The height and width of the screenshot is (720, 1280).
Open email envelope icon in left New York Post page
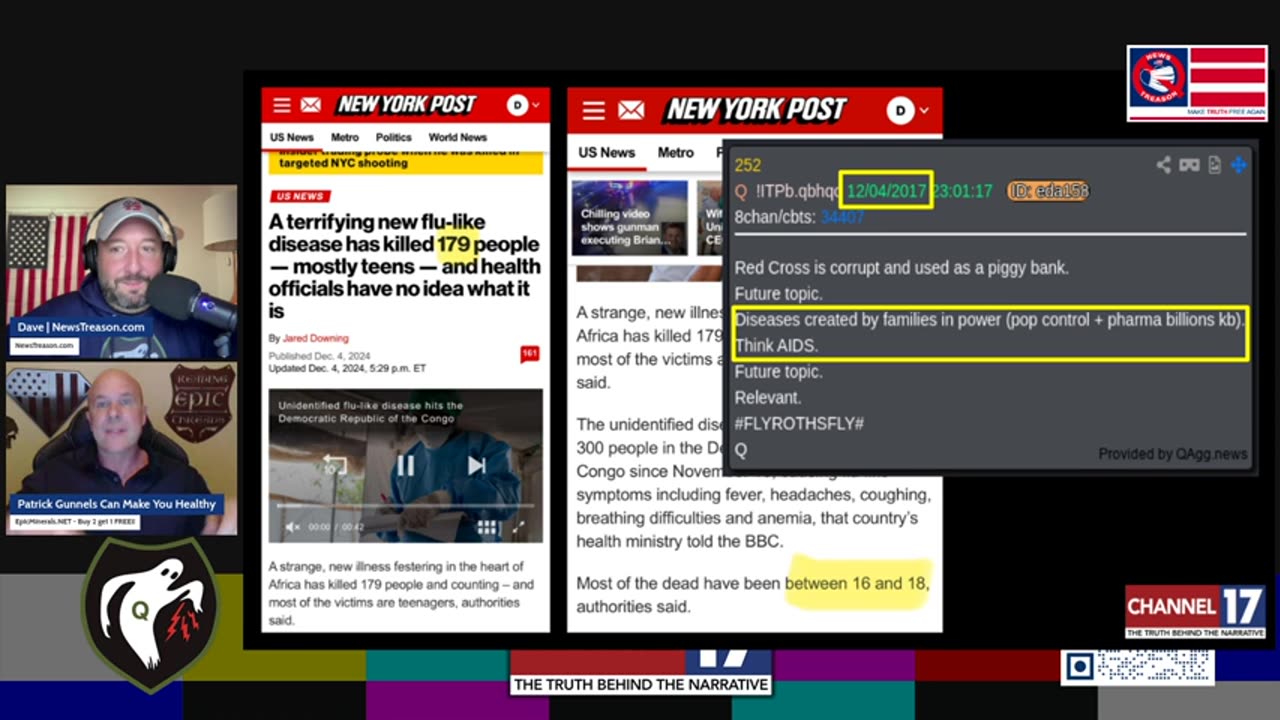(x=311, y=105)
